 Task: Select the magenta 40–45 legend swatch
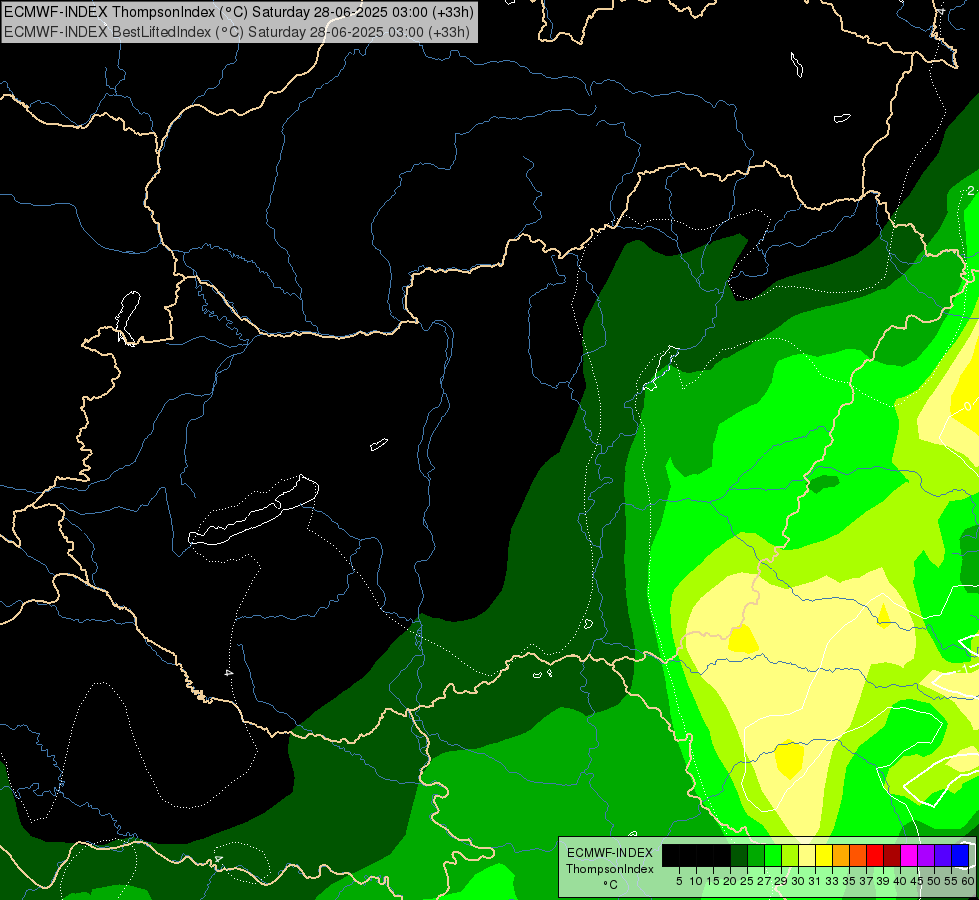point(909,856)
